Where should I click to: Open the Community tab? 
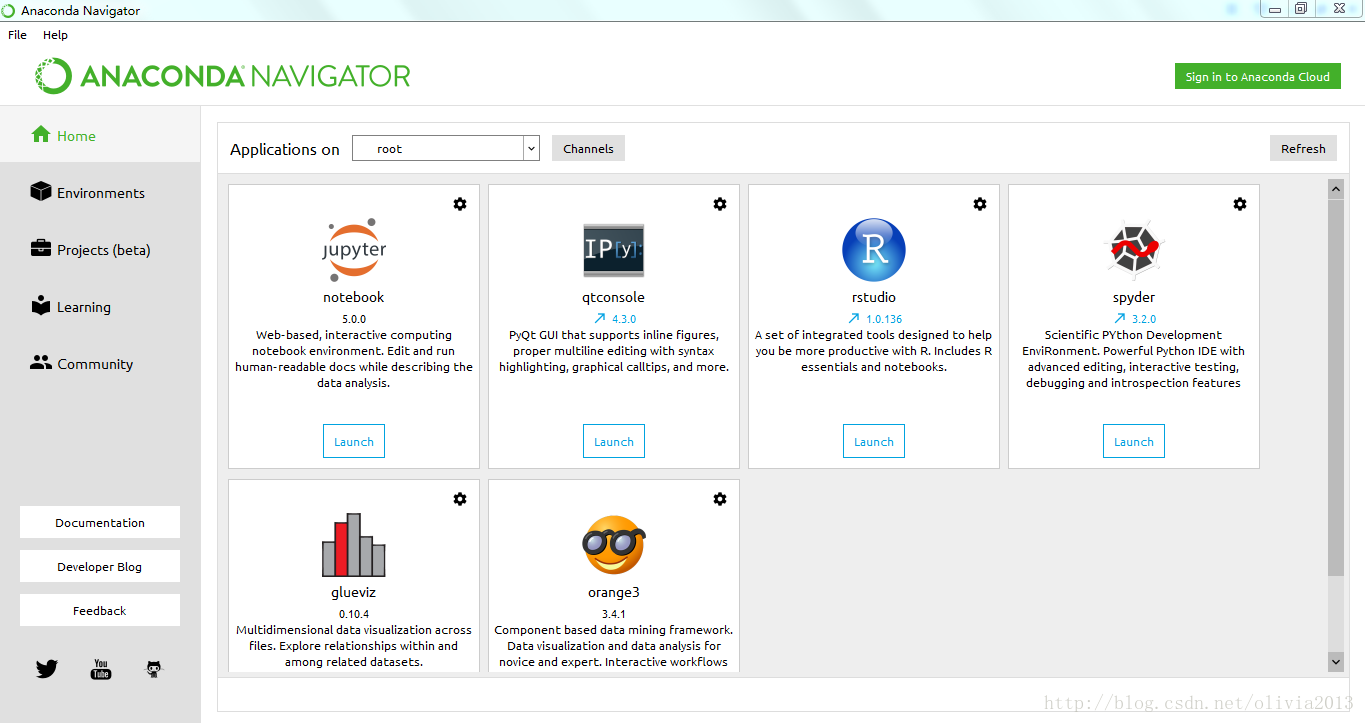coord(100,363)
